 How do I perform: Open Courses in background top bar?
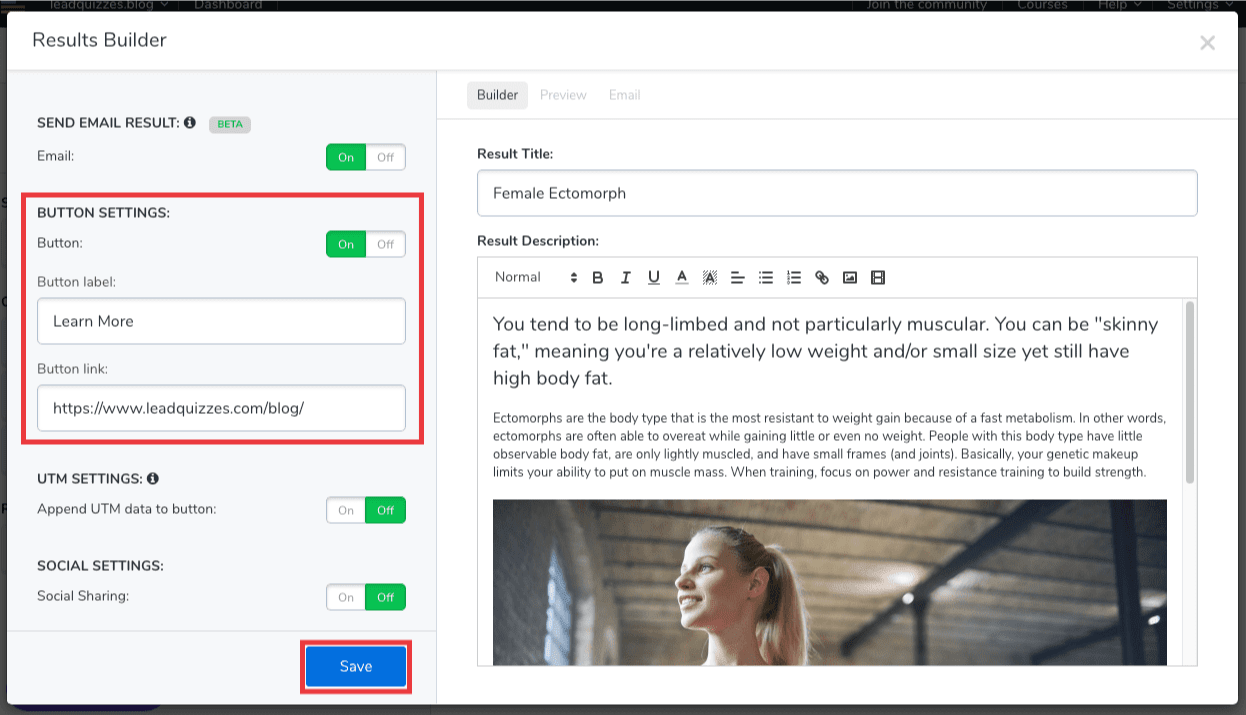1042,5
